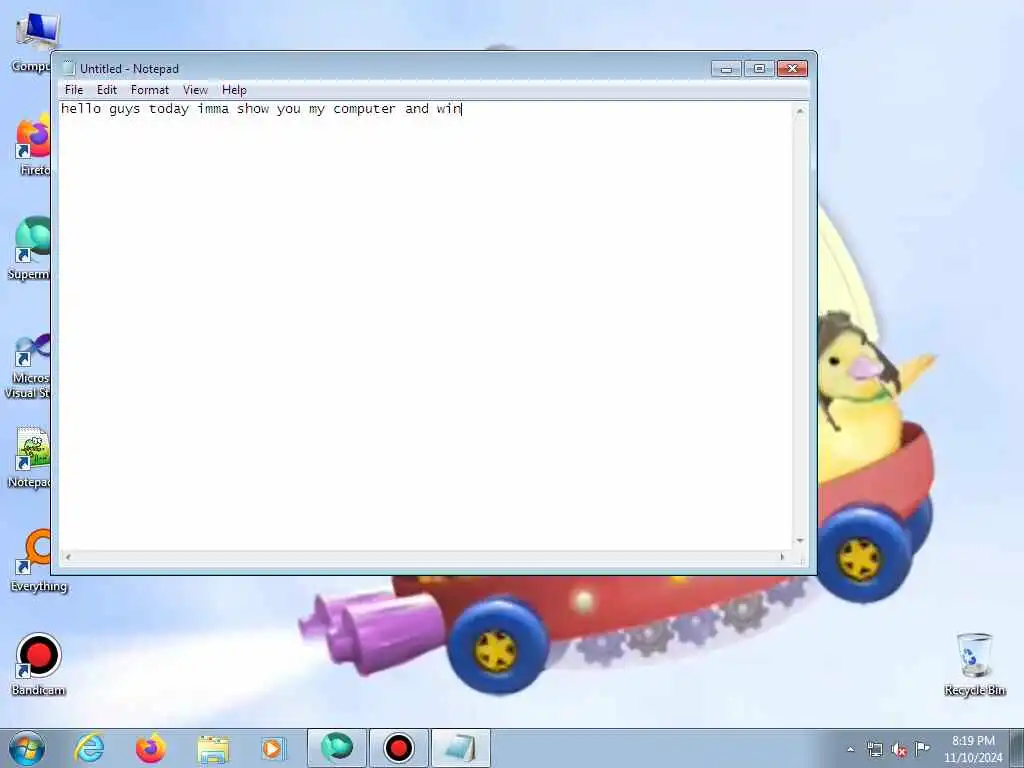Click the Notepad title bar icon

point(69,69)
